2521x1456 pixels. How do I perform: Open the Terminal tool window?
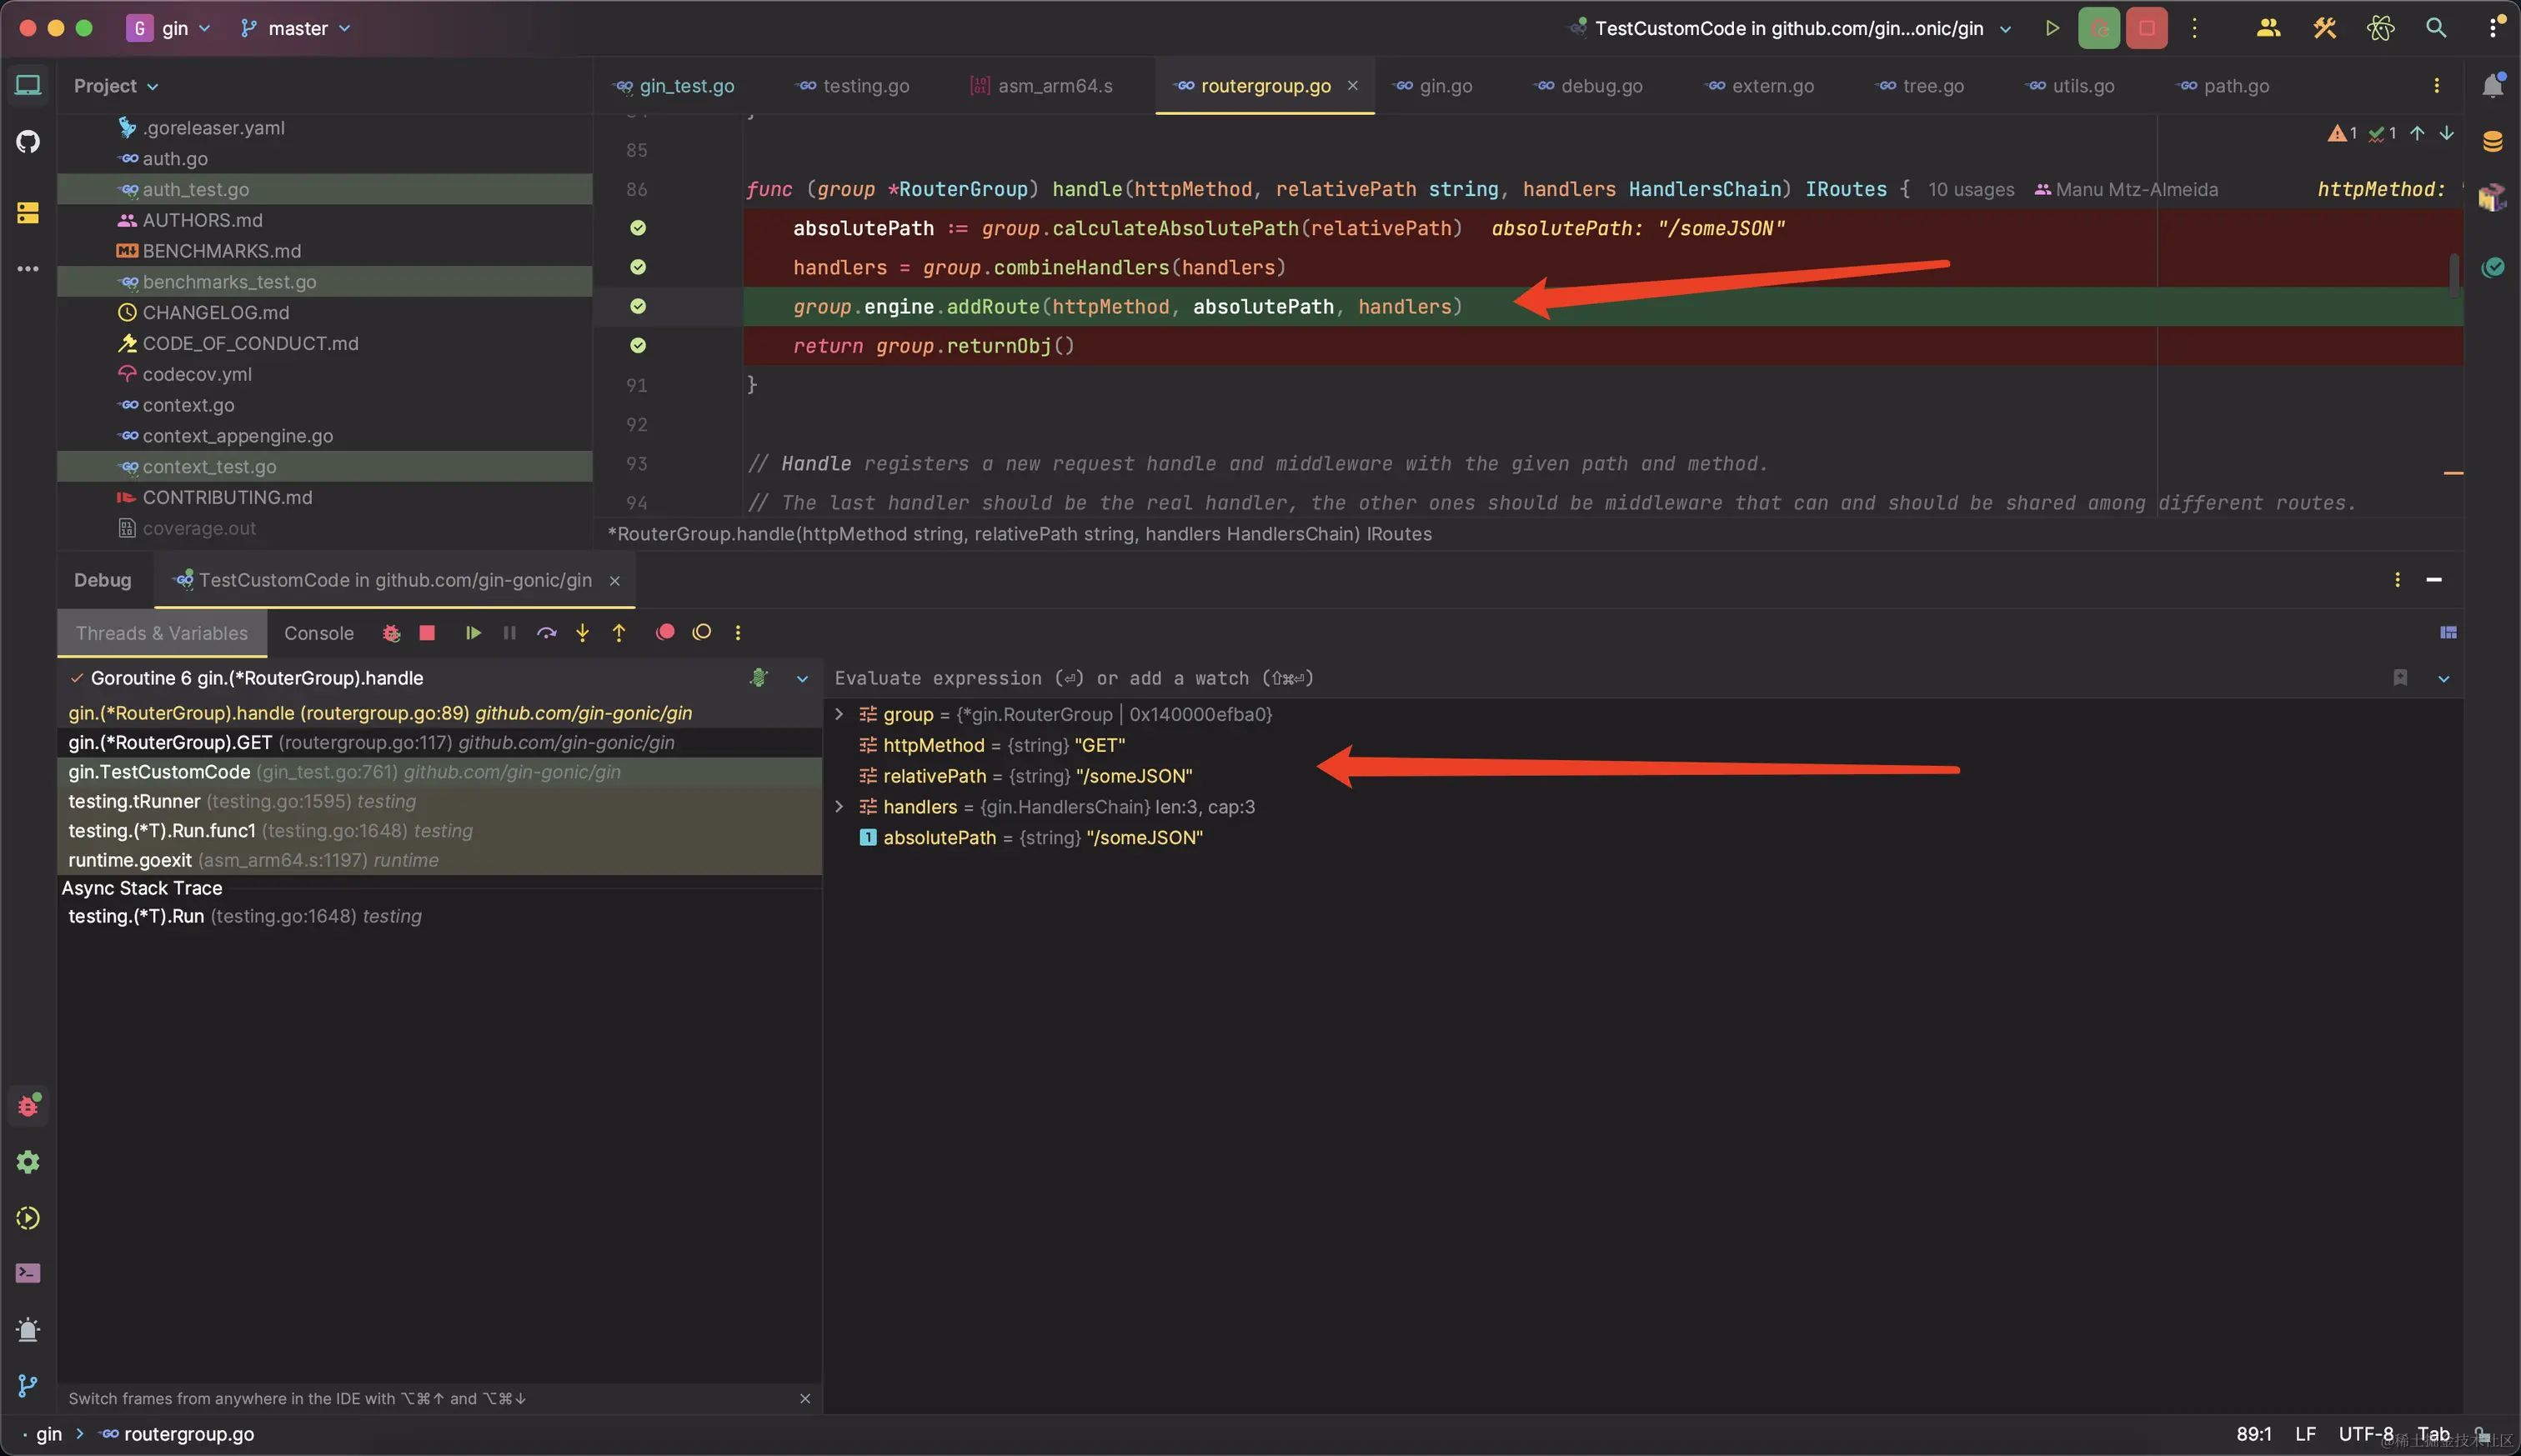coord(28,1273)
